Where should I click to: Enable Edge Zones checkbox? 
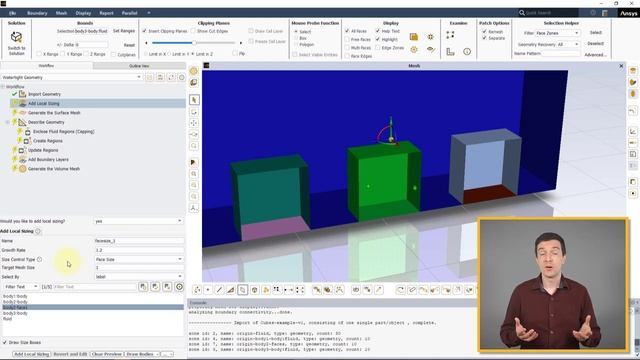click(x=378, y=48)
